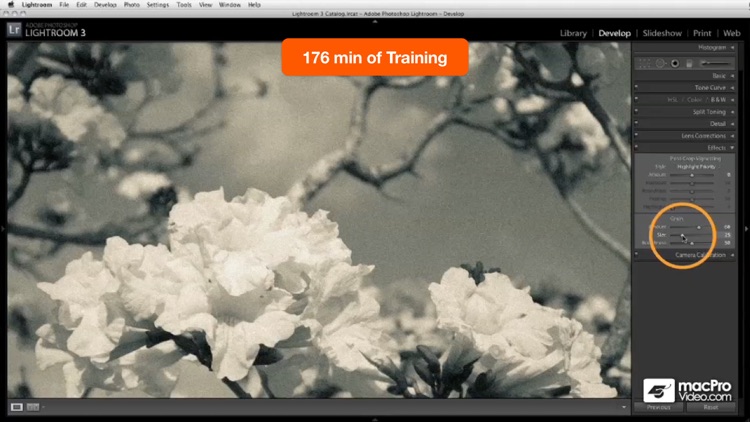Open the Apple menu
The width and height of the screenshot is (750, 422).
click(10, 4)
